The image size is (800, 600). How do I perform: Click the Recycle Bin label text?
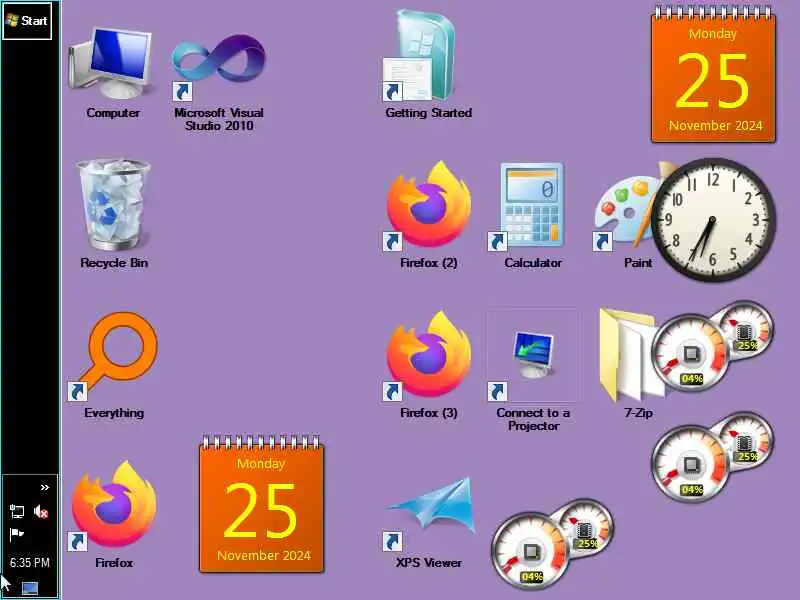pos(114,263)
